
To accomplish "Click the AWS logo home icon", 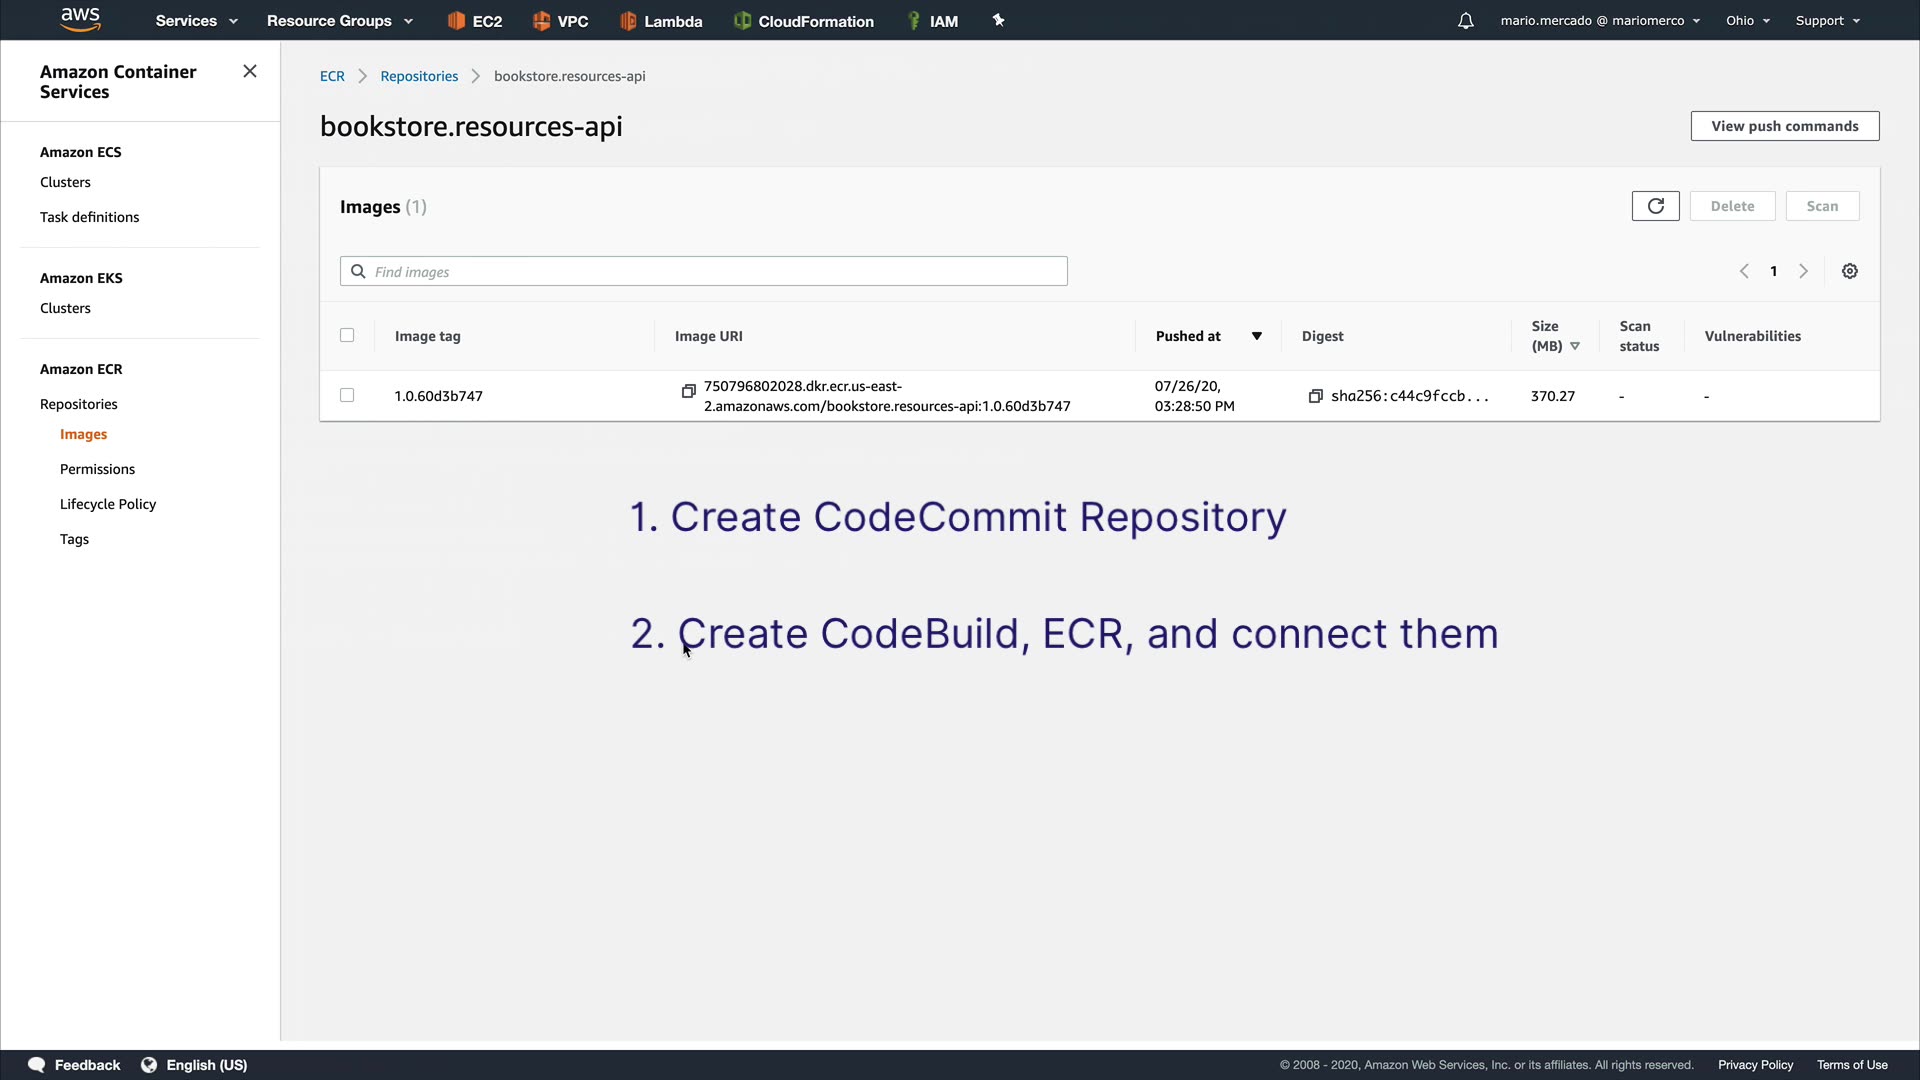I will pyautogui.click(x=80, y=19).
